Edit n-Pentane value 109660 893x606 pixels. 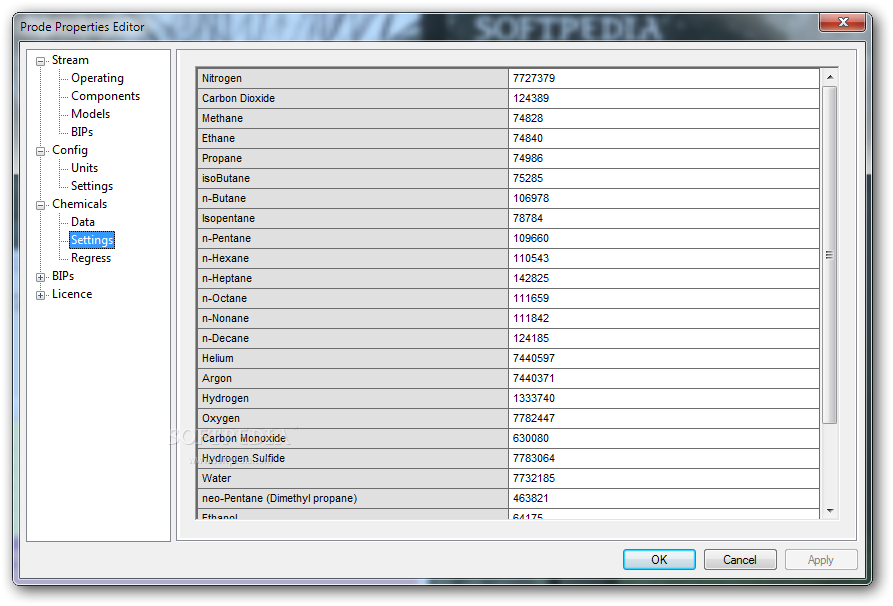click(x=663, y=238)
